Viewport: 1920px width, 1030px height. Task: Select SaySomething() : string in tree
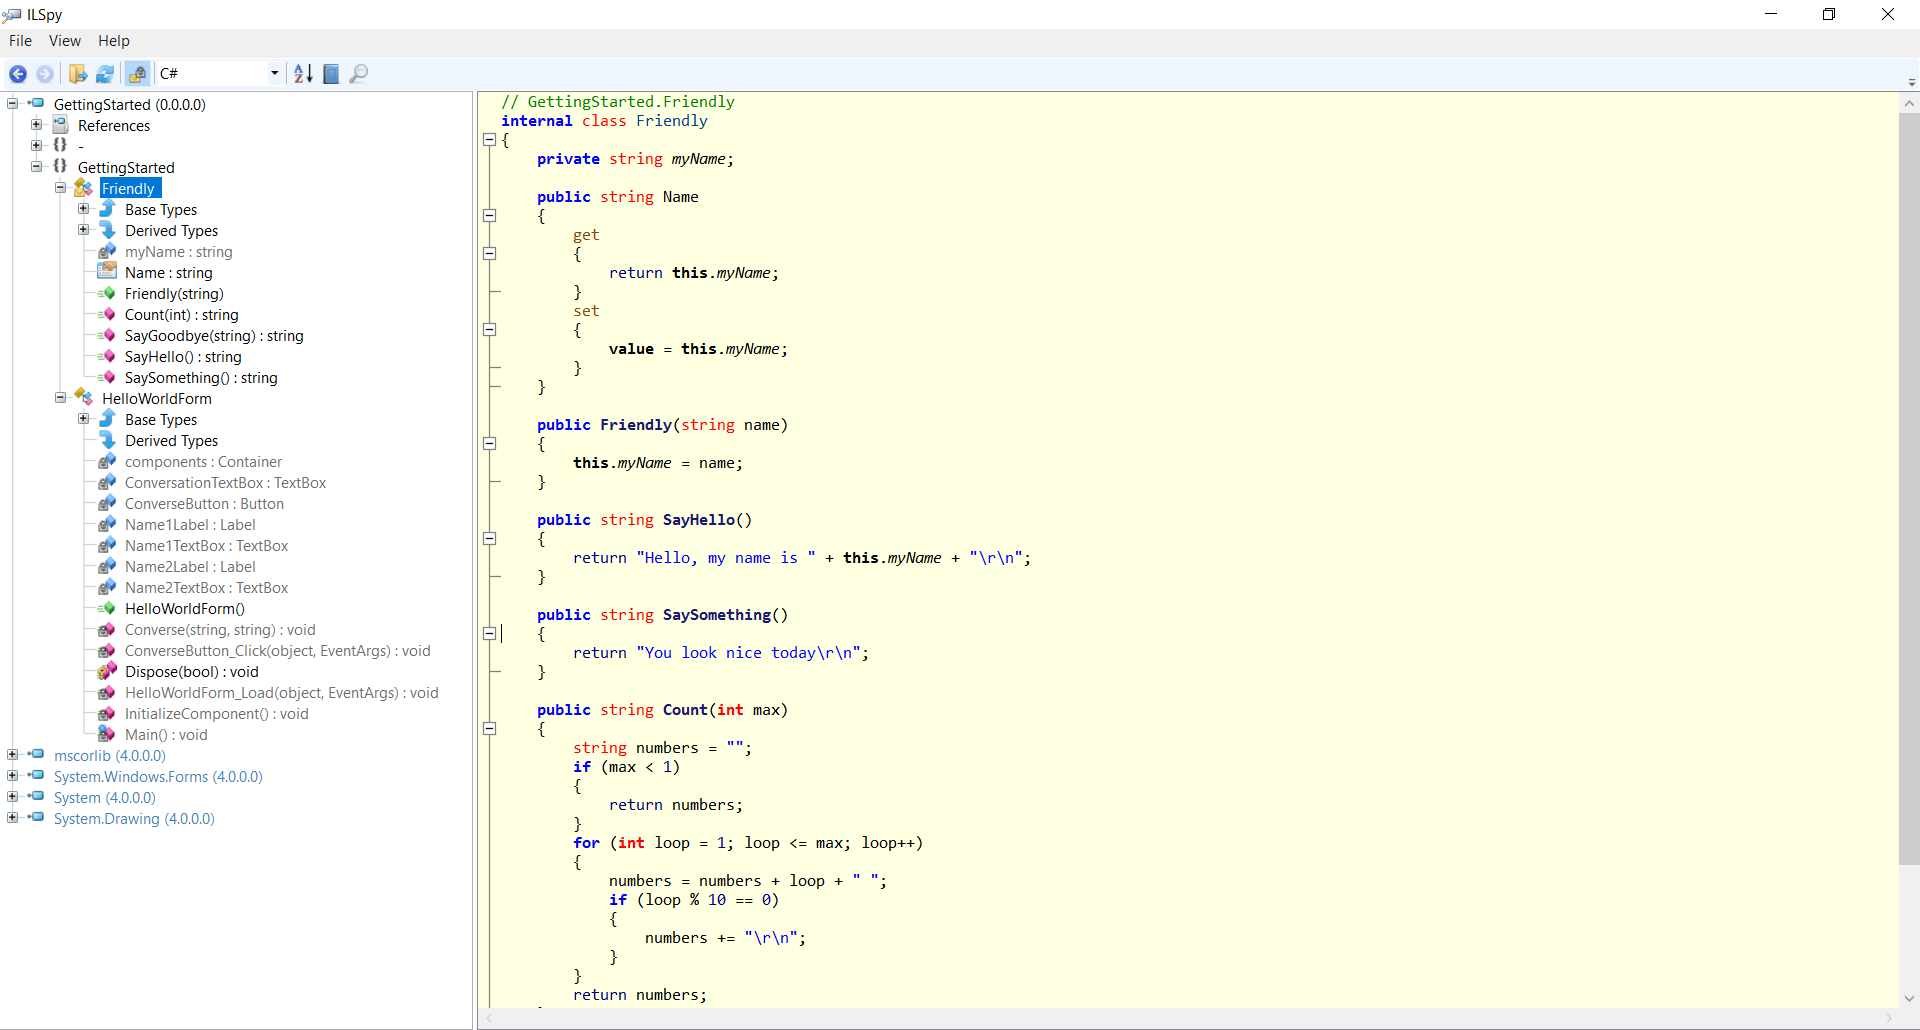(201, 378)
